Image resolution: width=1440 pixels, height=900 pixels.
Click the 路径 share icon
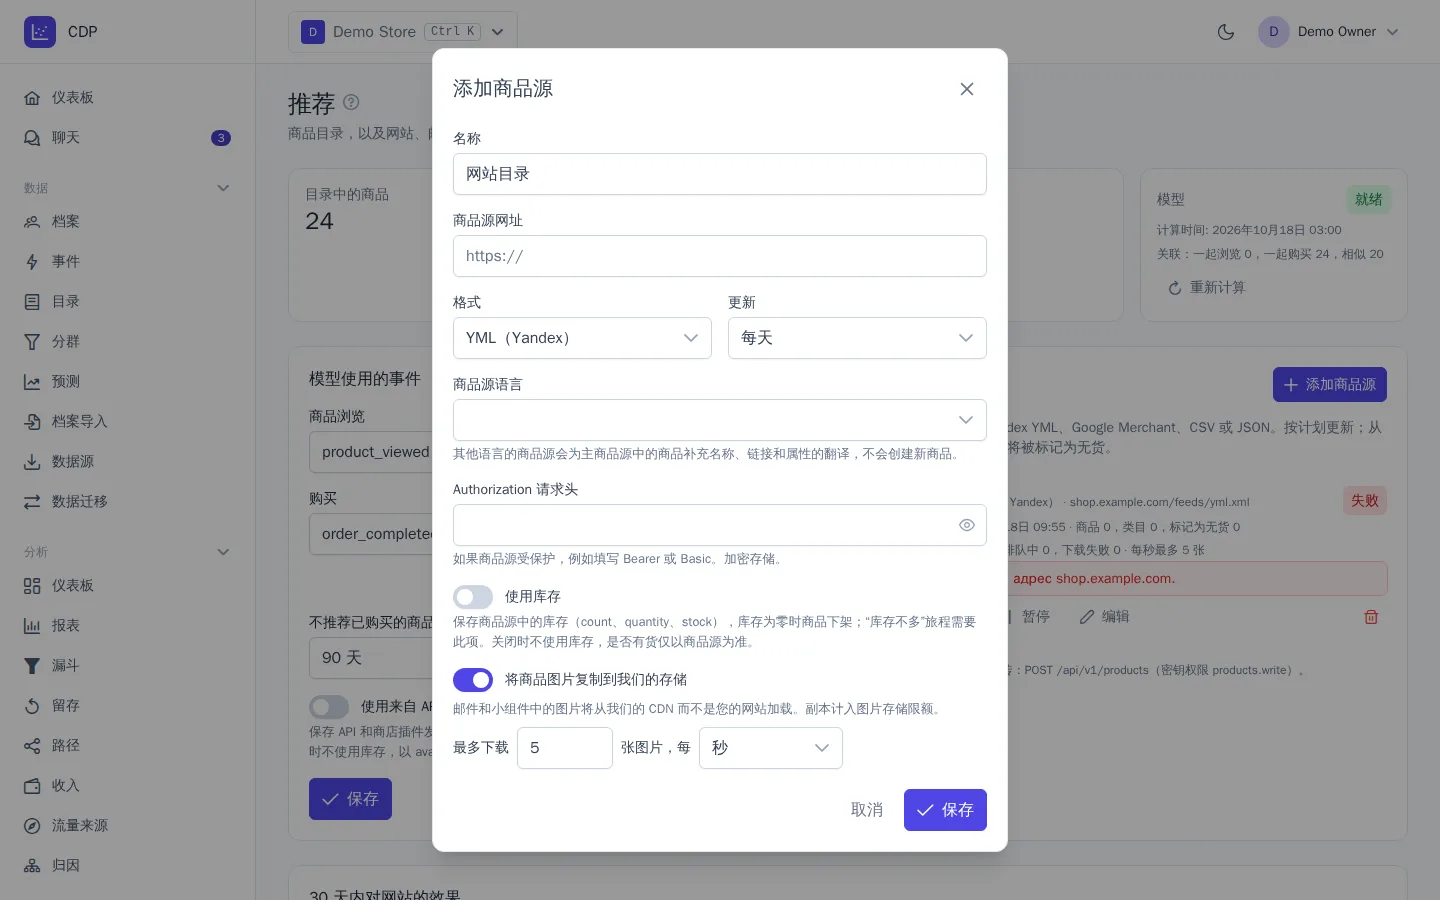click(32, 746)
